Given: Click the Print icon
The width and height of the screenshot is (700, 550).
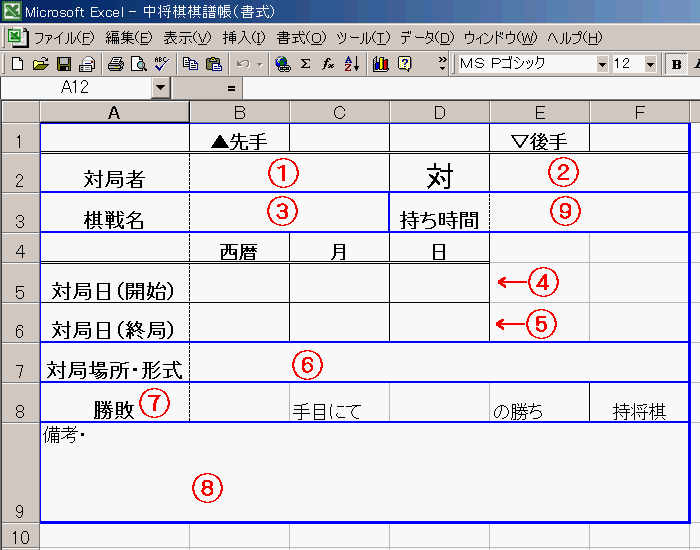Looking at the screenshot, I should (116, 64).
